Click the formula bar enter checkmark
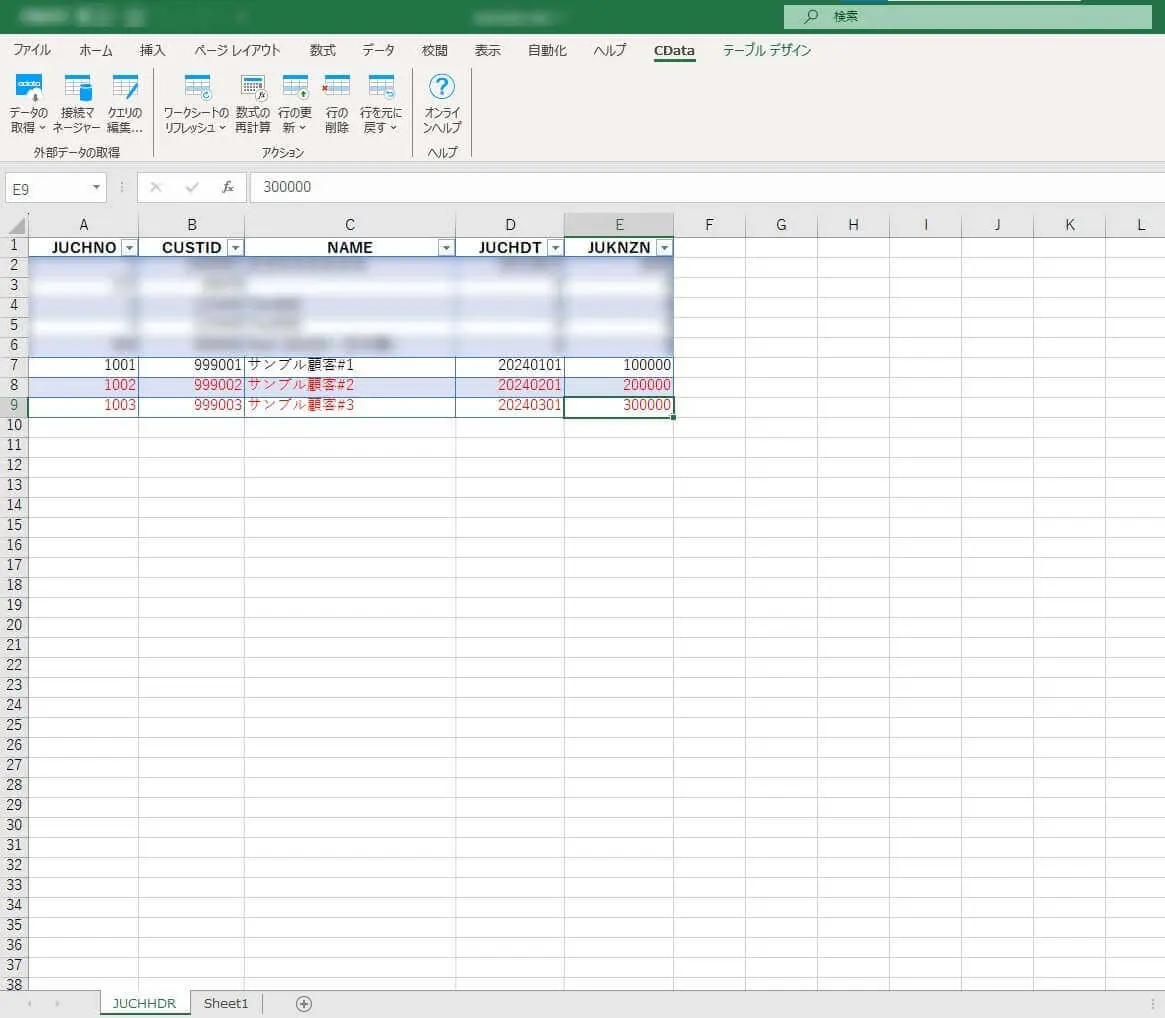The width and height of the screenshot is (1165, 1018). 192,187
